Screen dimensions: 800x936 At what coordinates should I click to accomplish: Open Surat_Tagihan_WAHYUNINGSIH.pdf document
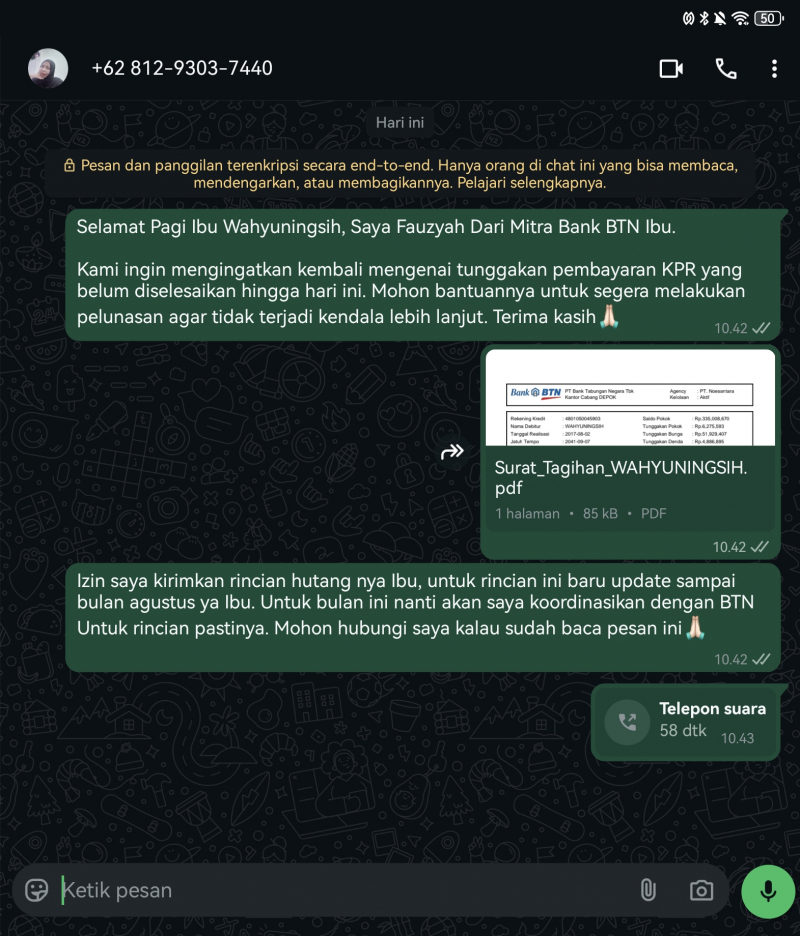(621, 478)
